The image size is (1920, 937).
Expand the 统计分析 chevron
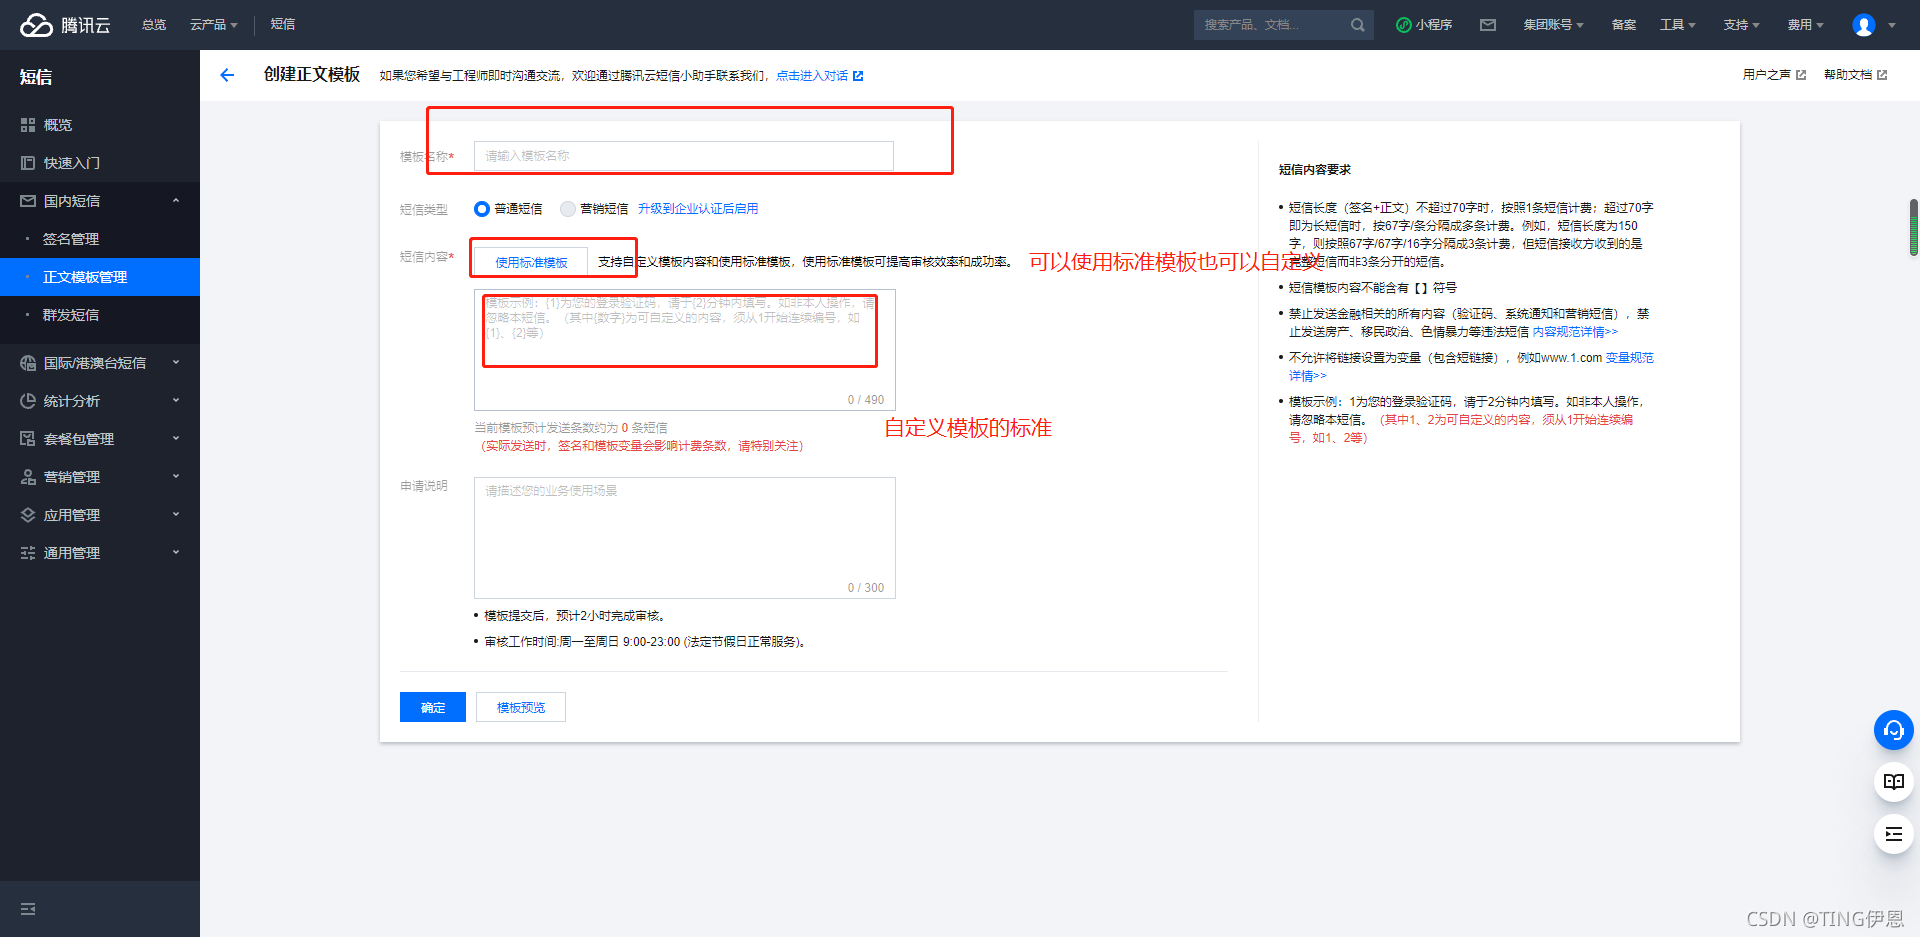(176, 401)
